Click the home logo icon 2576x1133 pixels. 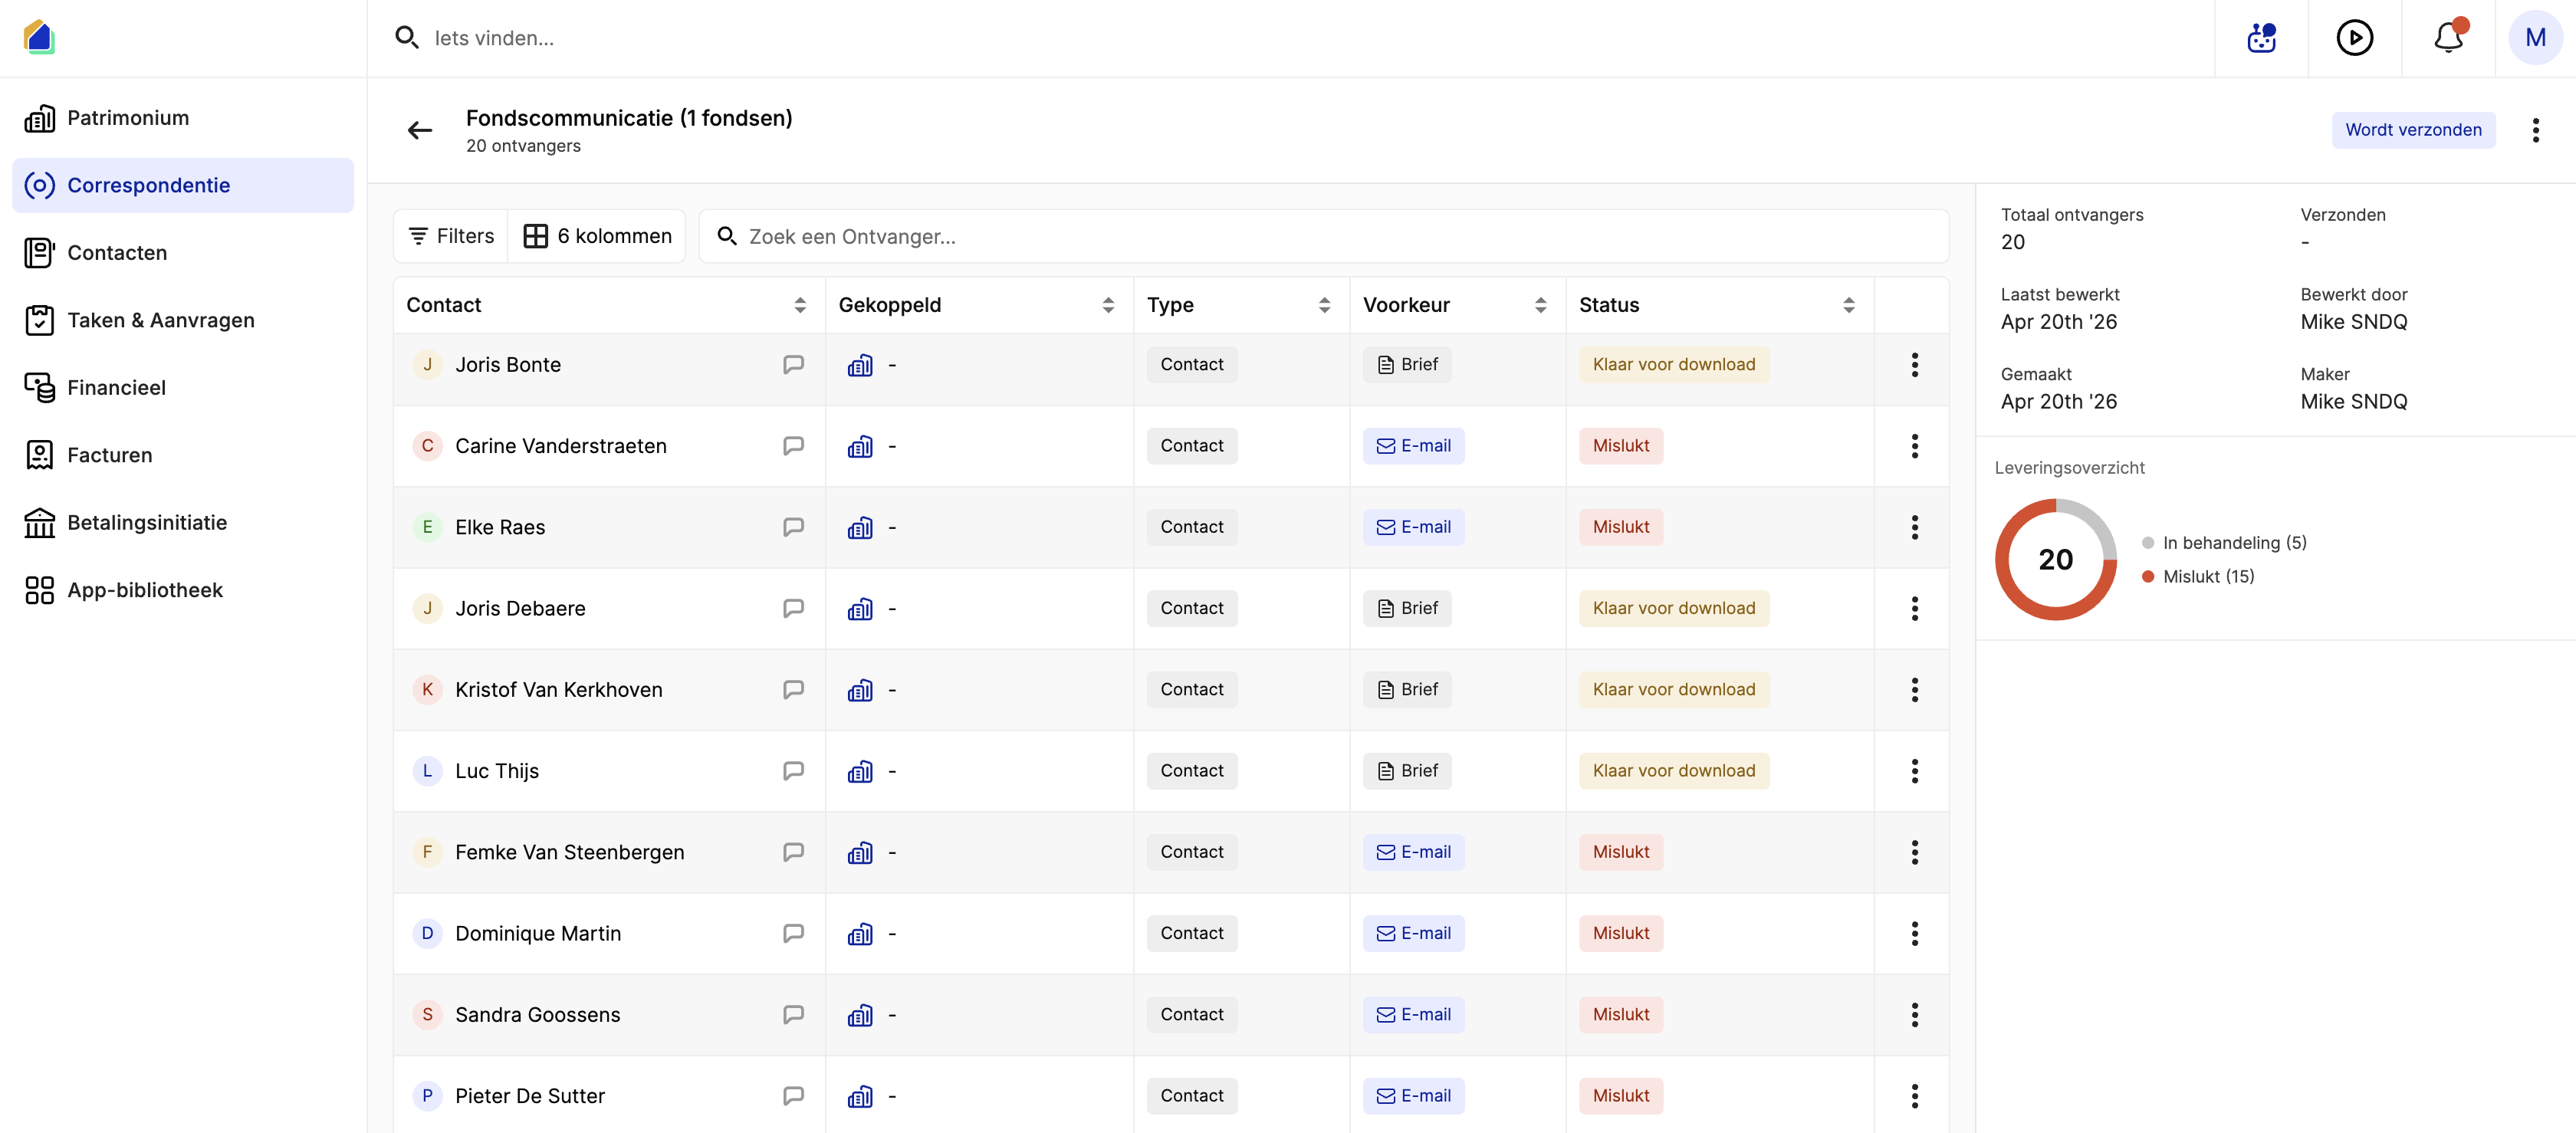[39, 37]
